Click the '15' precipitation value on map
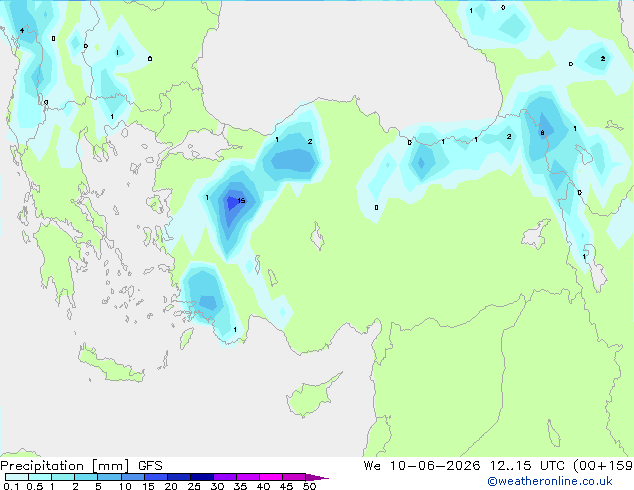The image size is (634, 490). click(x=241, y=201)
